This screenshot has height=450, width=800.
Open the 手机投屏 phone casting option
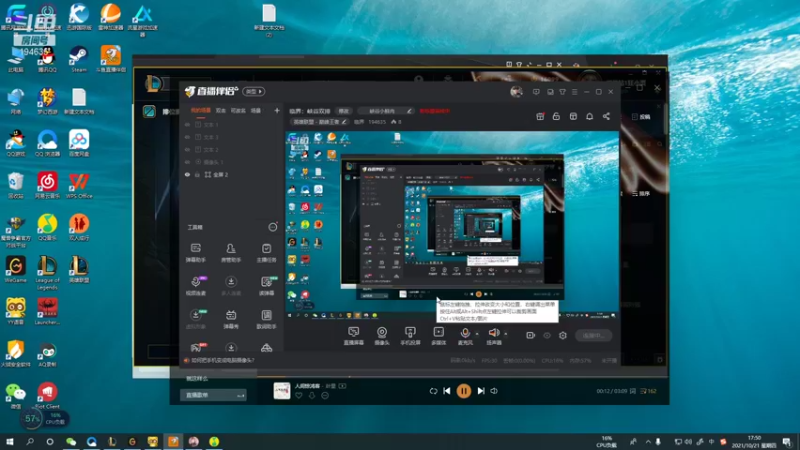[x=410, y=336]
